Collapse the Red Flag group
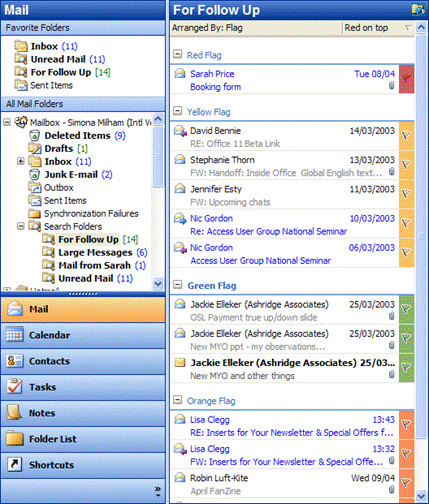 tap(178, 54)
